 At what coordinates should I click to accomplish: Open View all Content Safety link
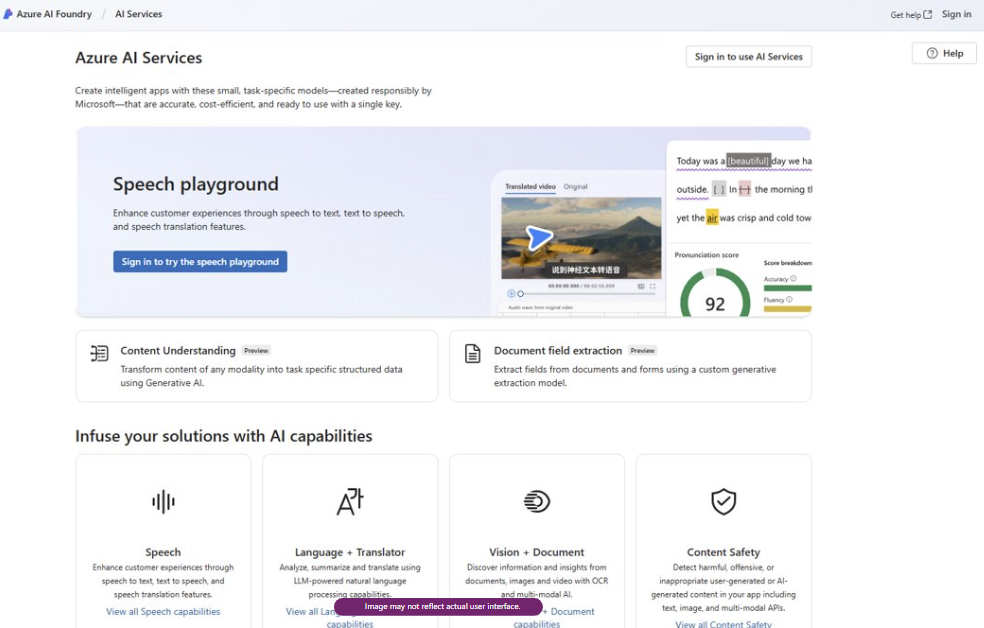[724, 624]
